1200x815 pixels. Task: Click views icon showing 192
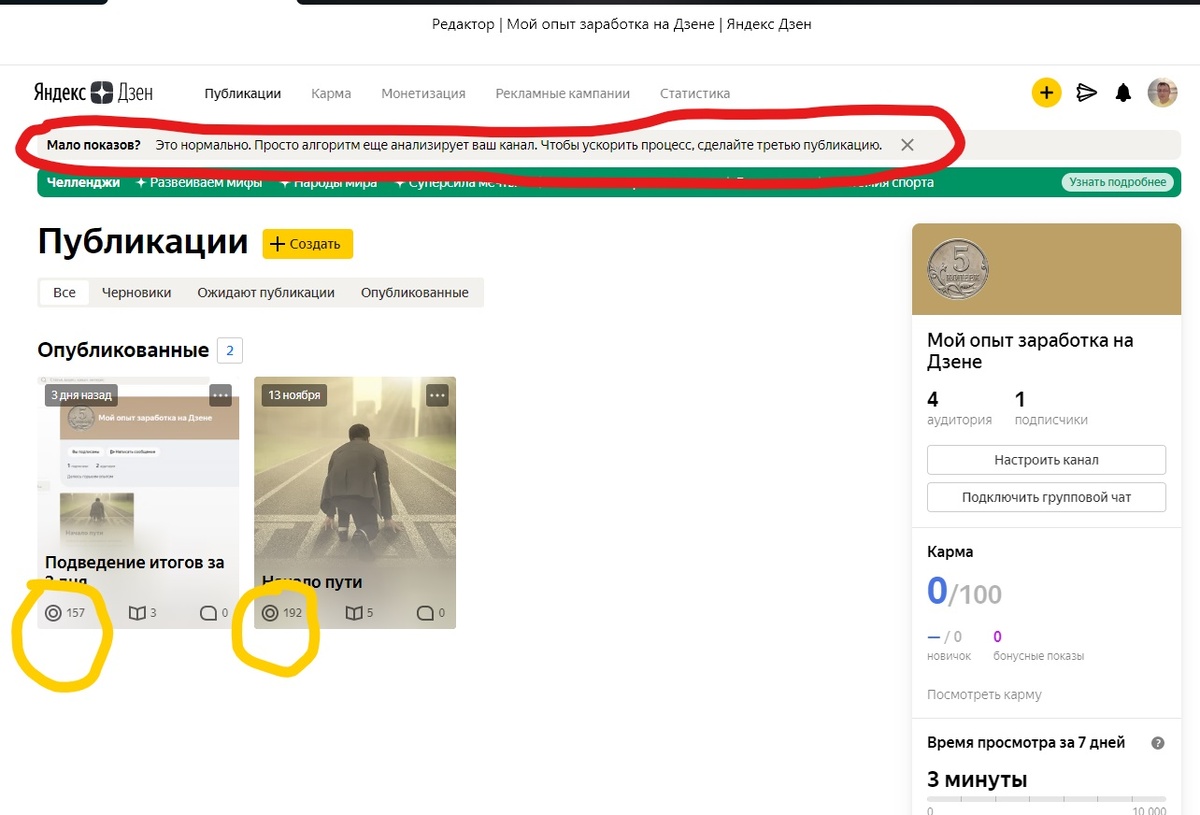pyautogui.click(x=270, y=613)
